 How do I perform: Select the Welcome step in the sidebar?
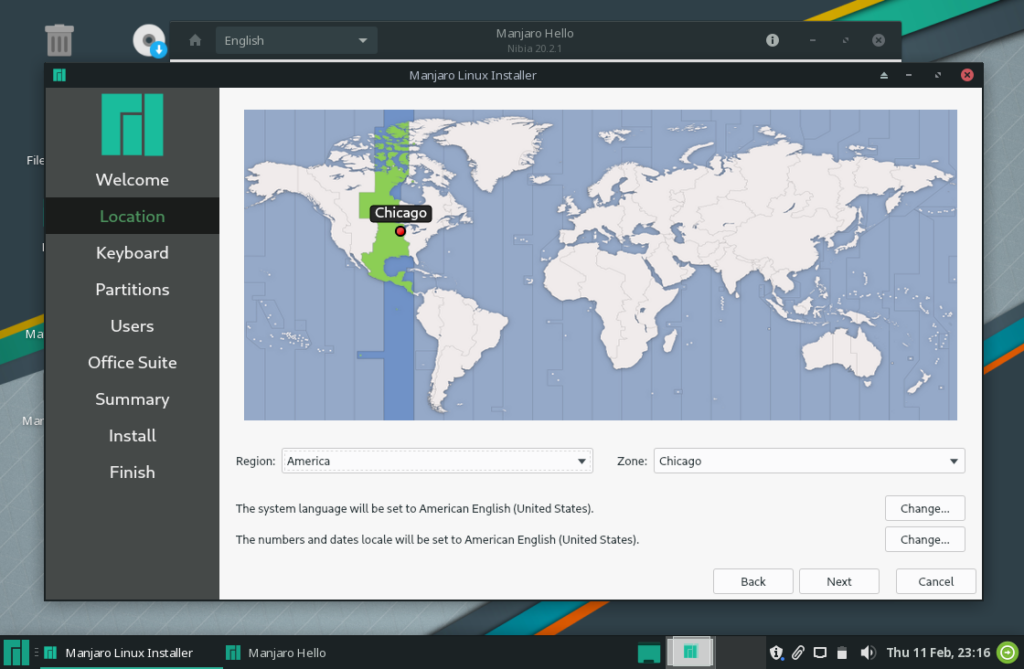(132, 180)
